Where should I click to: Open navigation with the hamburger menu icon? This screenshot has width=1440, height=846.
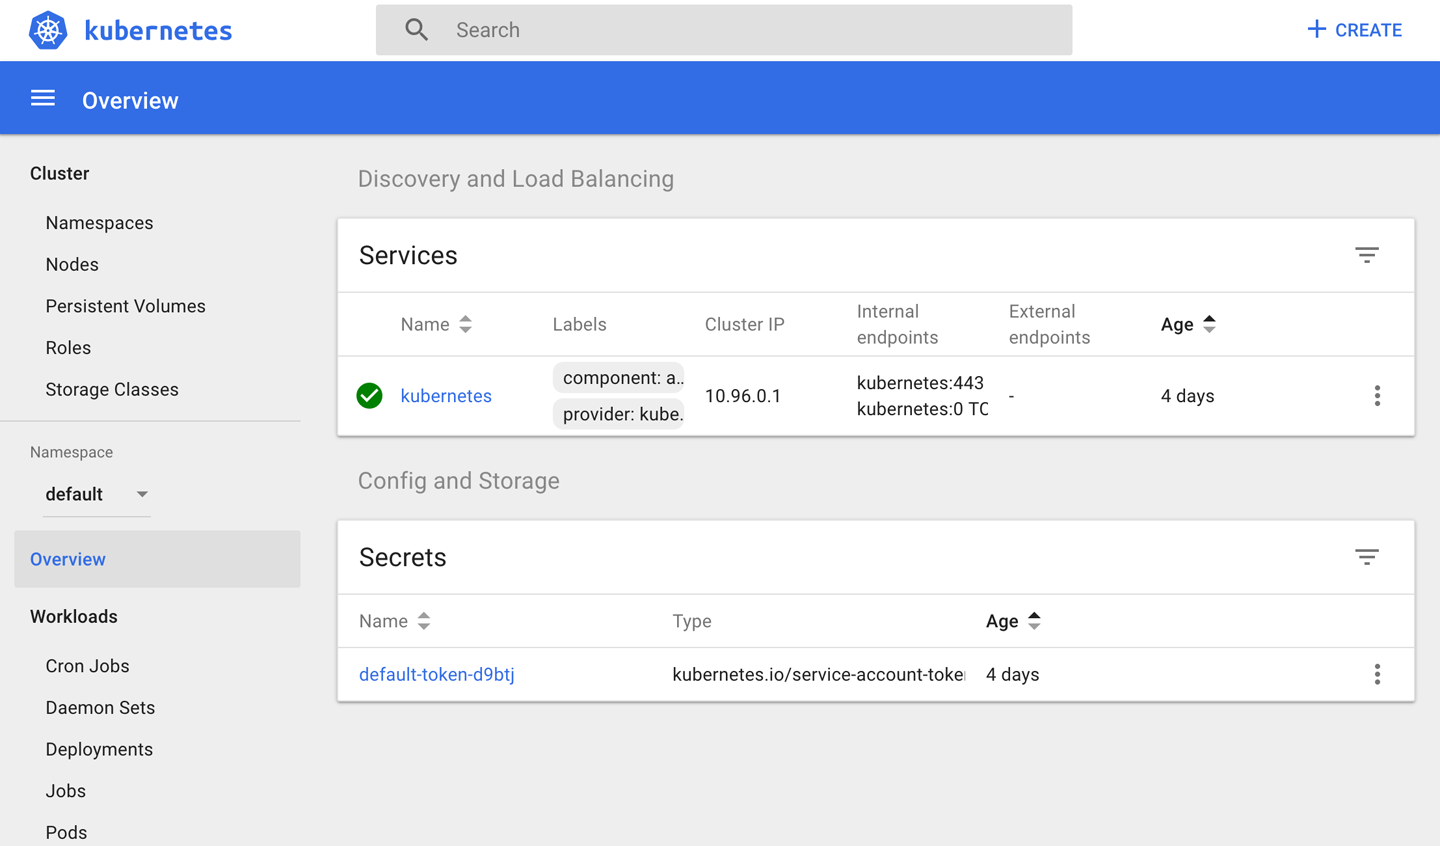click(x=42, y=97)
